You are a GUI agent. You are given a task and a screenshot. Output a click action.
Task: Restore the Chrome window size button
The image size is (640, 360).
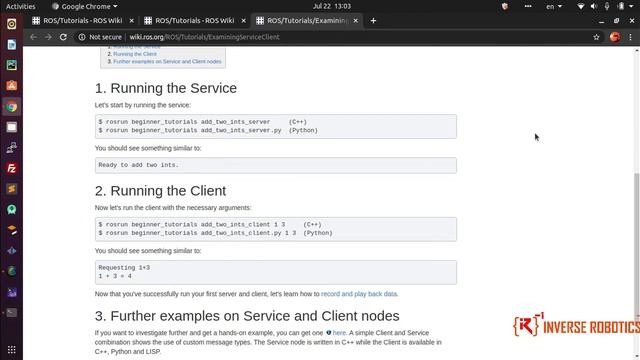[x=616, y=21]
